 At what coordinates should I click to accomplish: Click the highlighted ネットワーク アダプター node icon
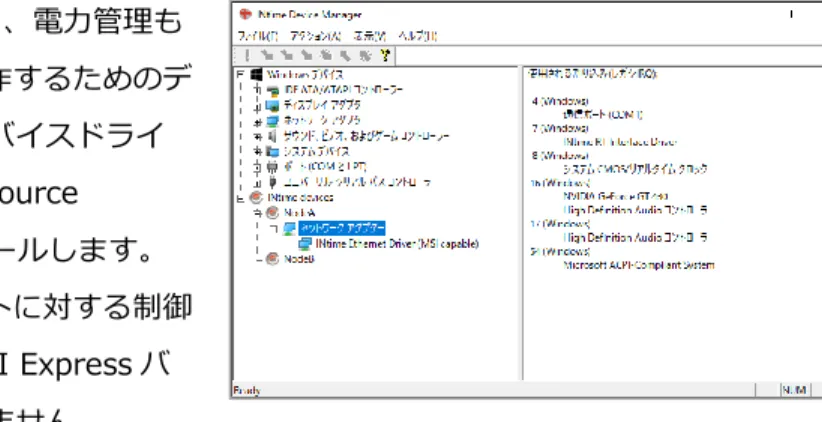click(x=289, y=228)
